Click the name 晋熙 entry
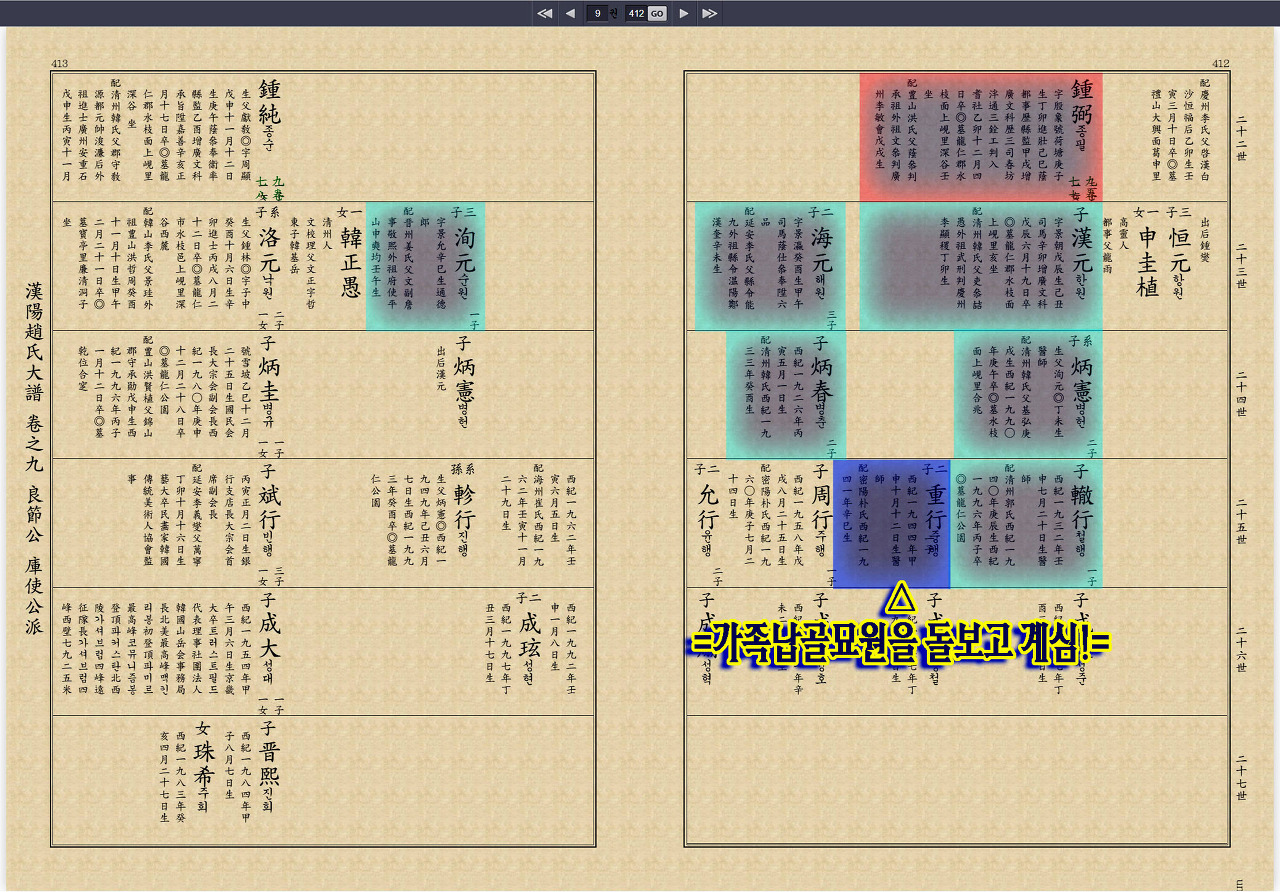Screen dimensions: 1280x892 point(270,764)
